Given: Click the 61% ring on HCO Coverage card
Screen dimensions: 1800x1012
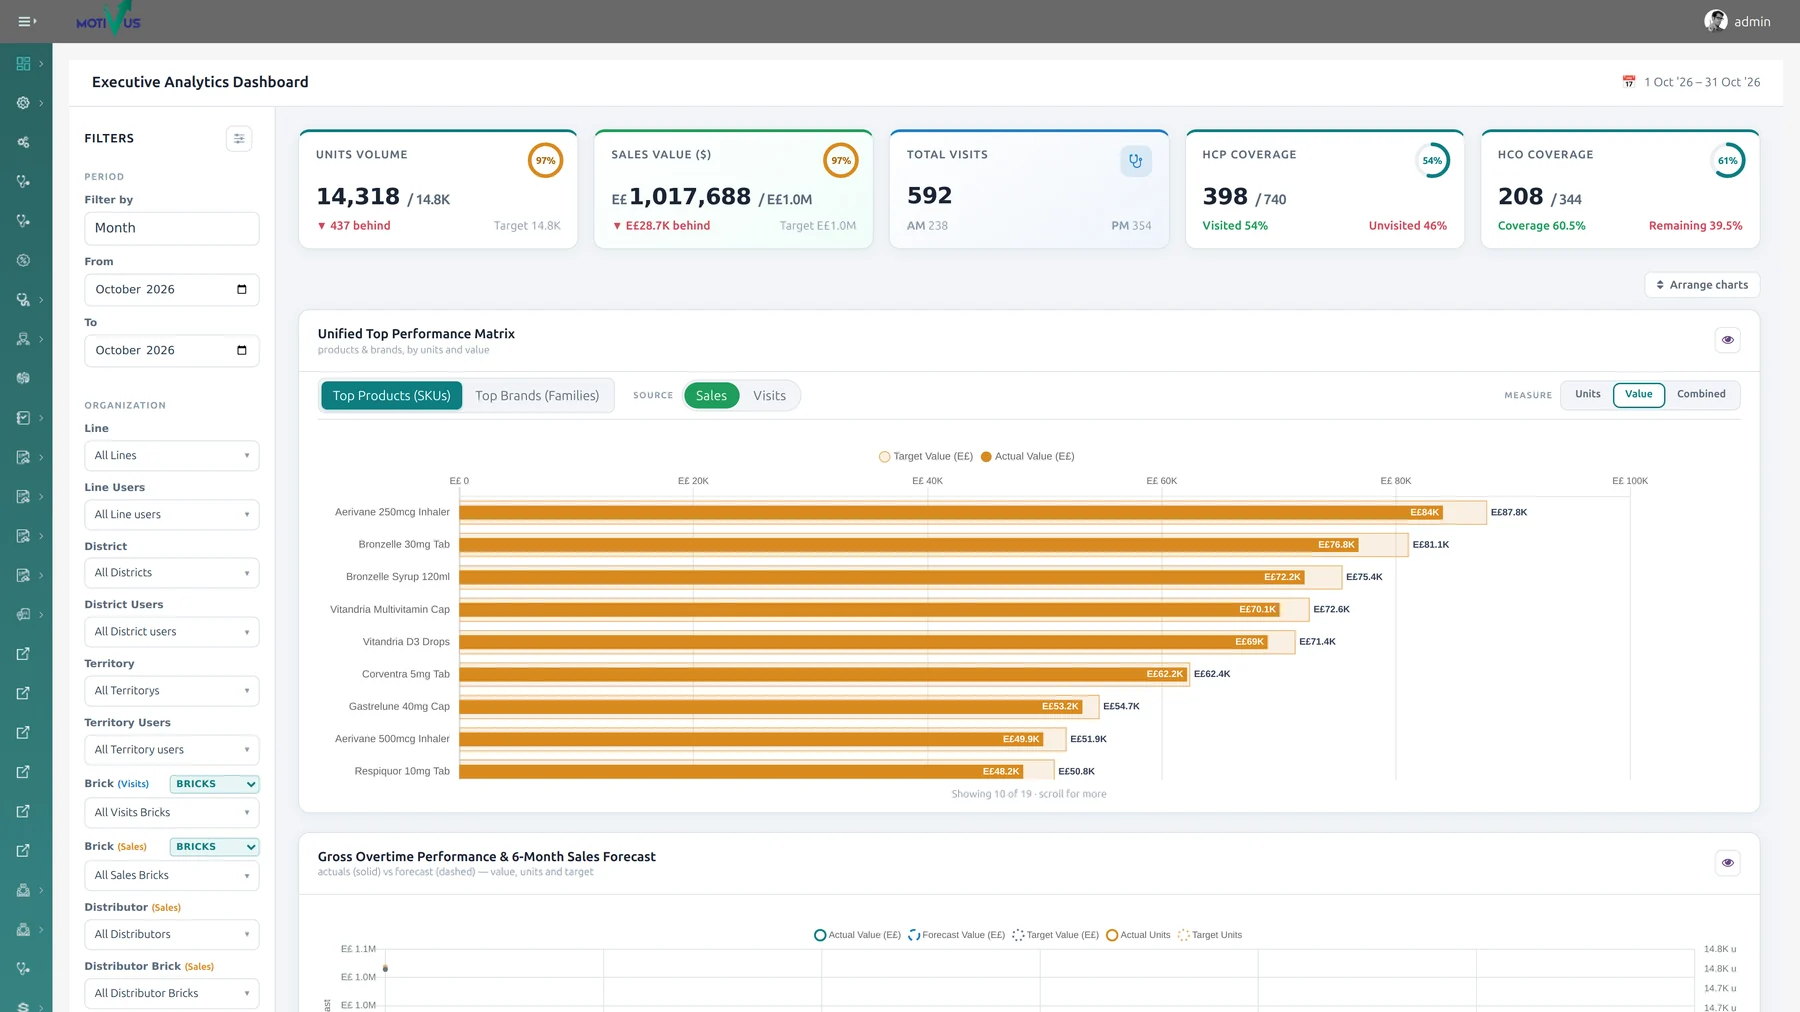Looking at the screenshot, I should pyautogui.click(x=1727, y=161).
